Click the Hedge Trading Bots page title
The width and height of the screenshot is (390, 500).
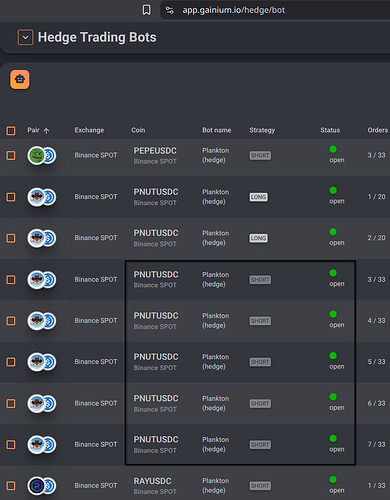(97, 37)
